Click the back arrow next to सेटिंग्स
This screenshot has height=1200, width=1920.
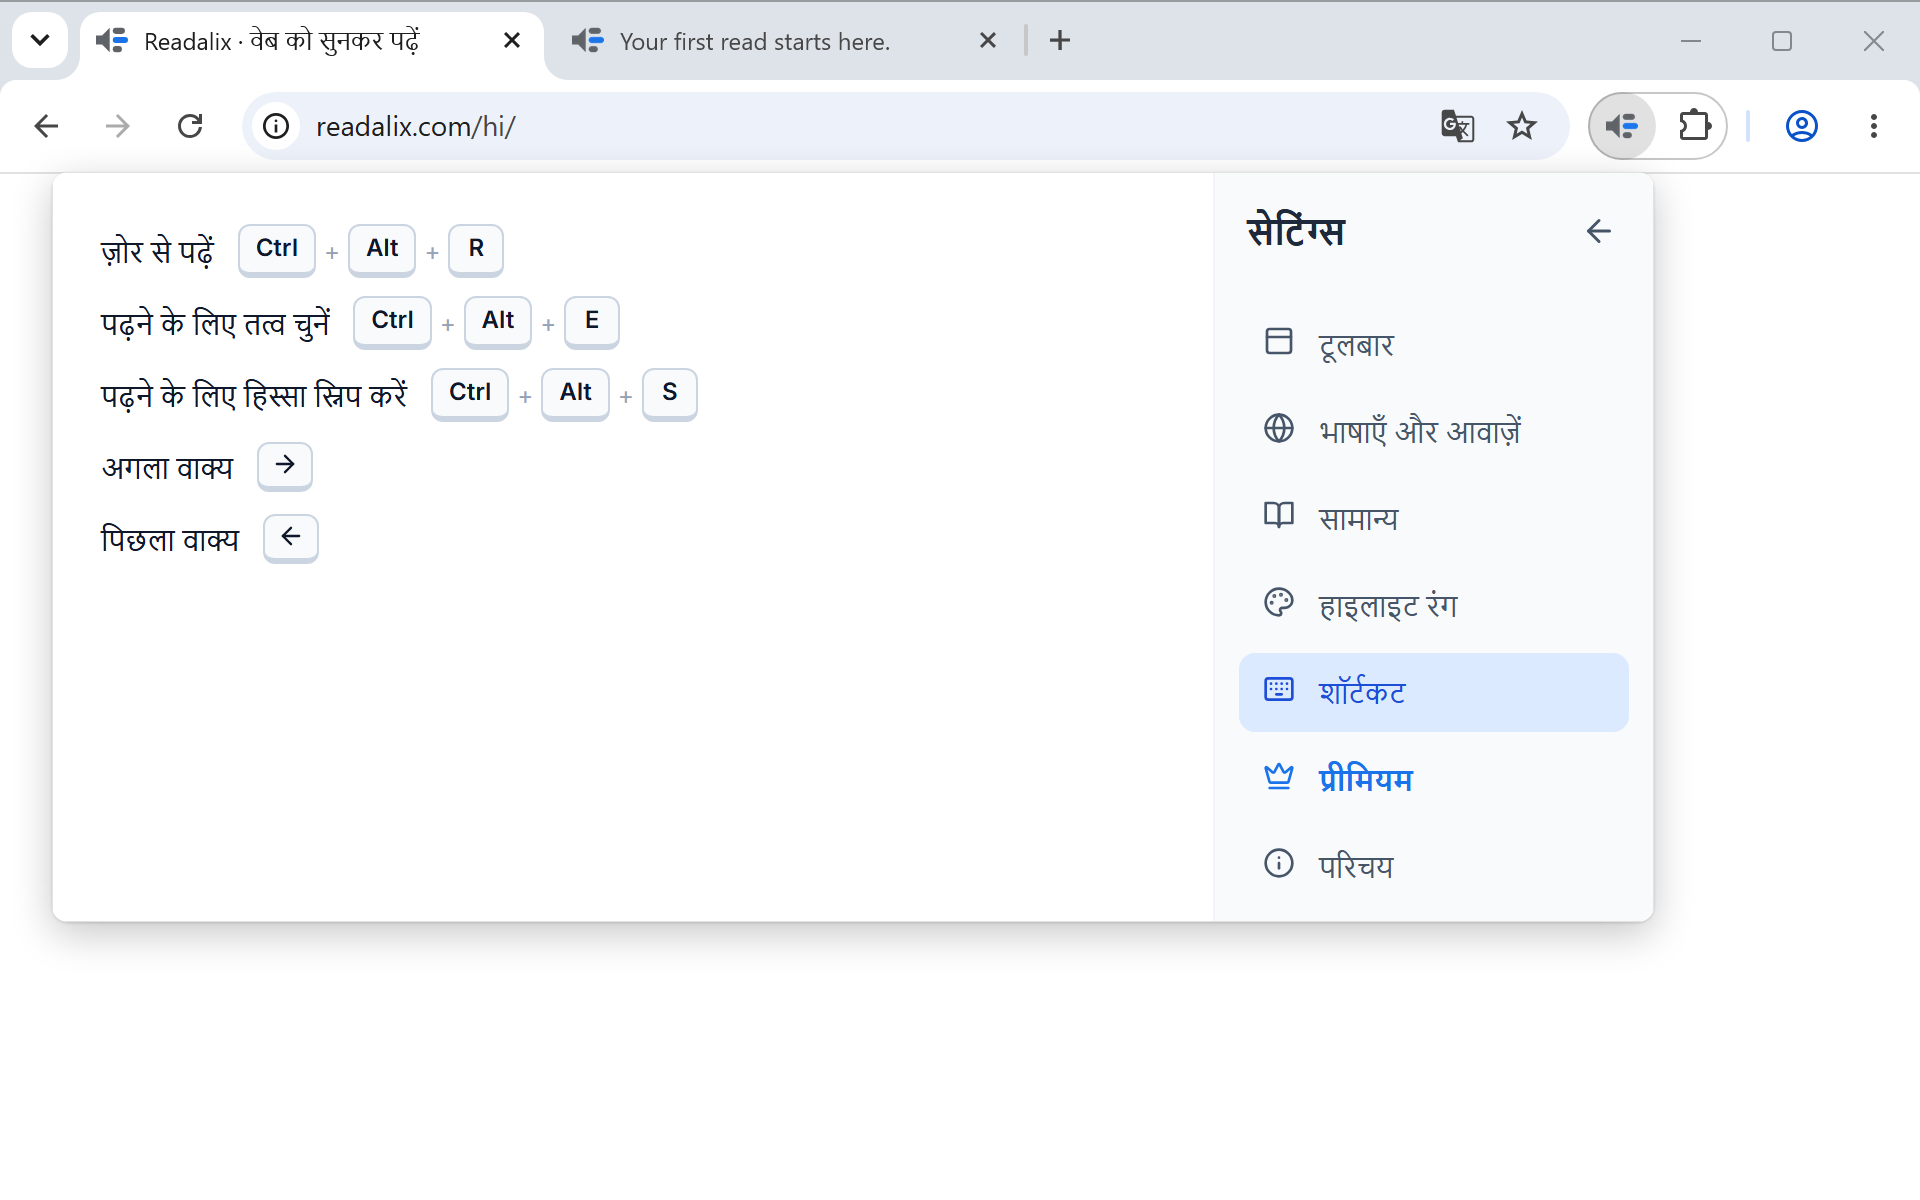(1598, 231)
